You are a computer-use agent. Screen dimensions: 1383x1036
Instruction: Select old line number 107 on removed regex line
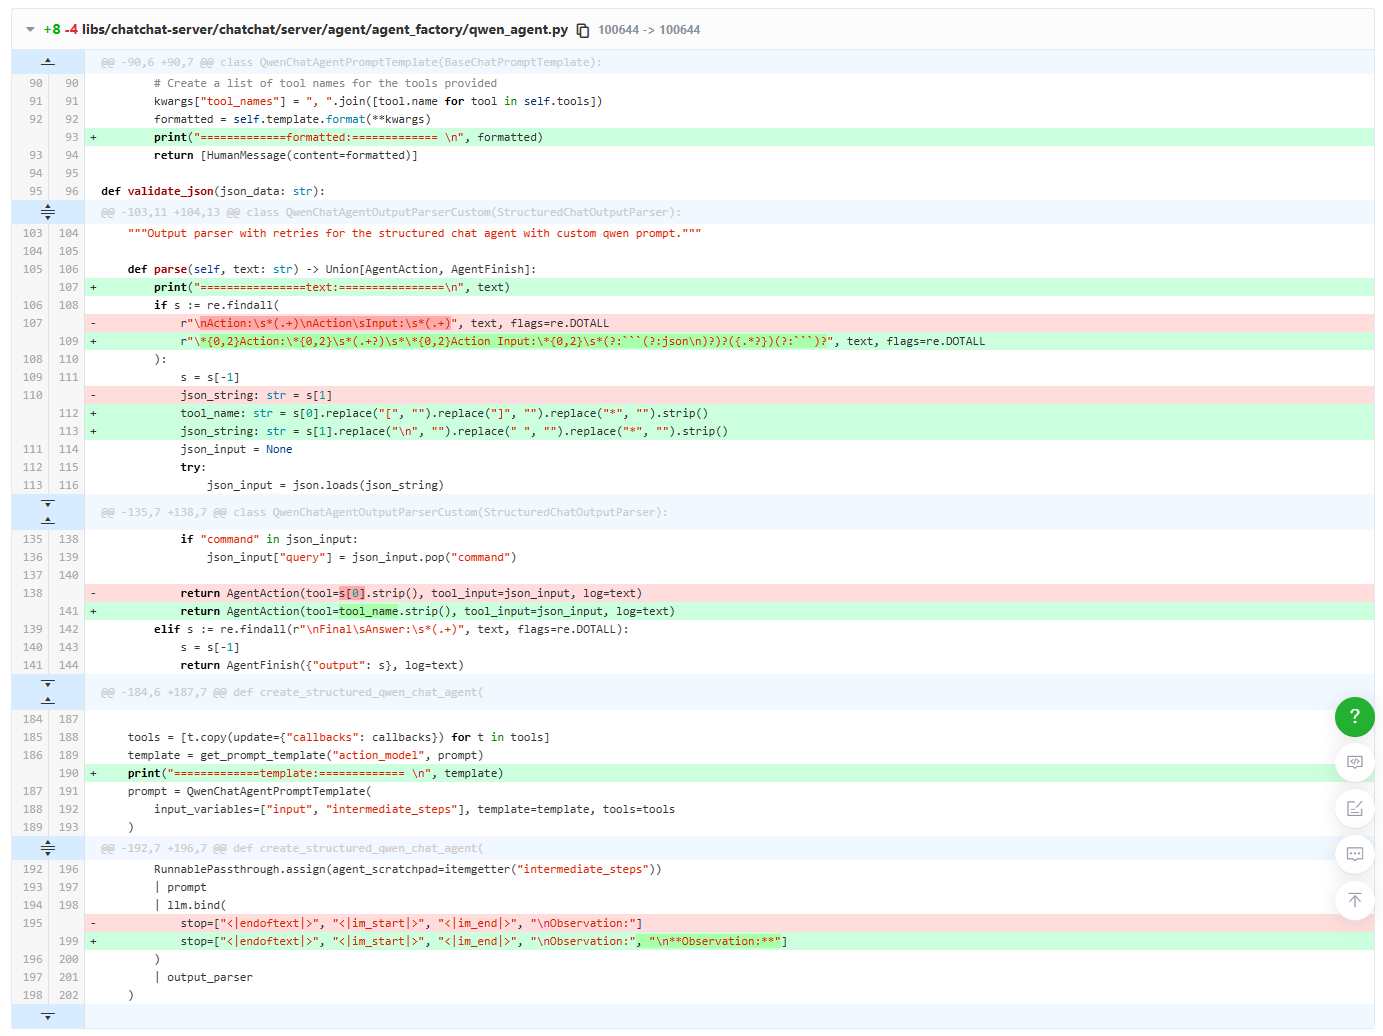33,323
